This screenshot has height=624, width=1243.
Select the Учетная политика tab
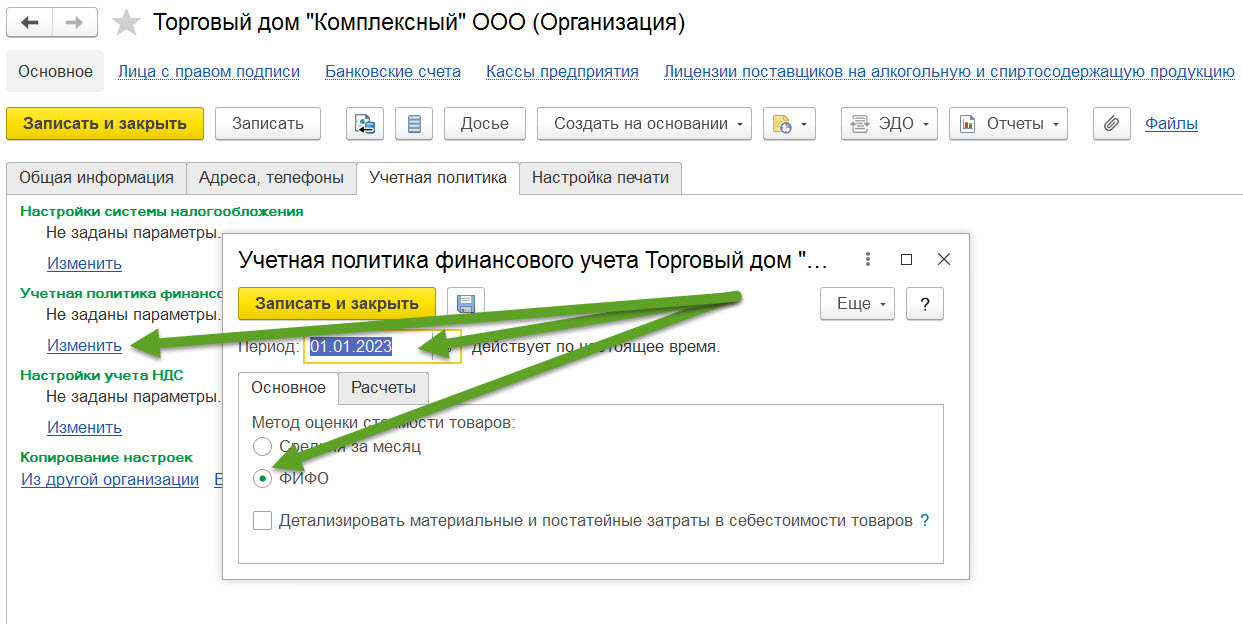click(438, 178)
